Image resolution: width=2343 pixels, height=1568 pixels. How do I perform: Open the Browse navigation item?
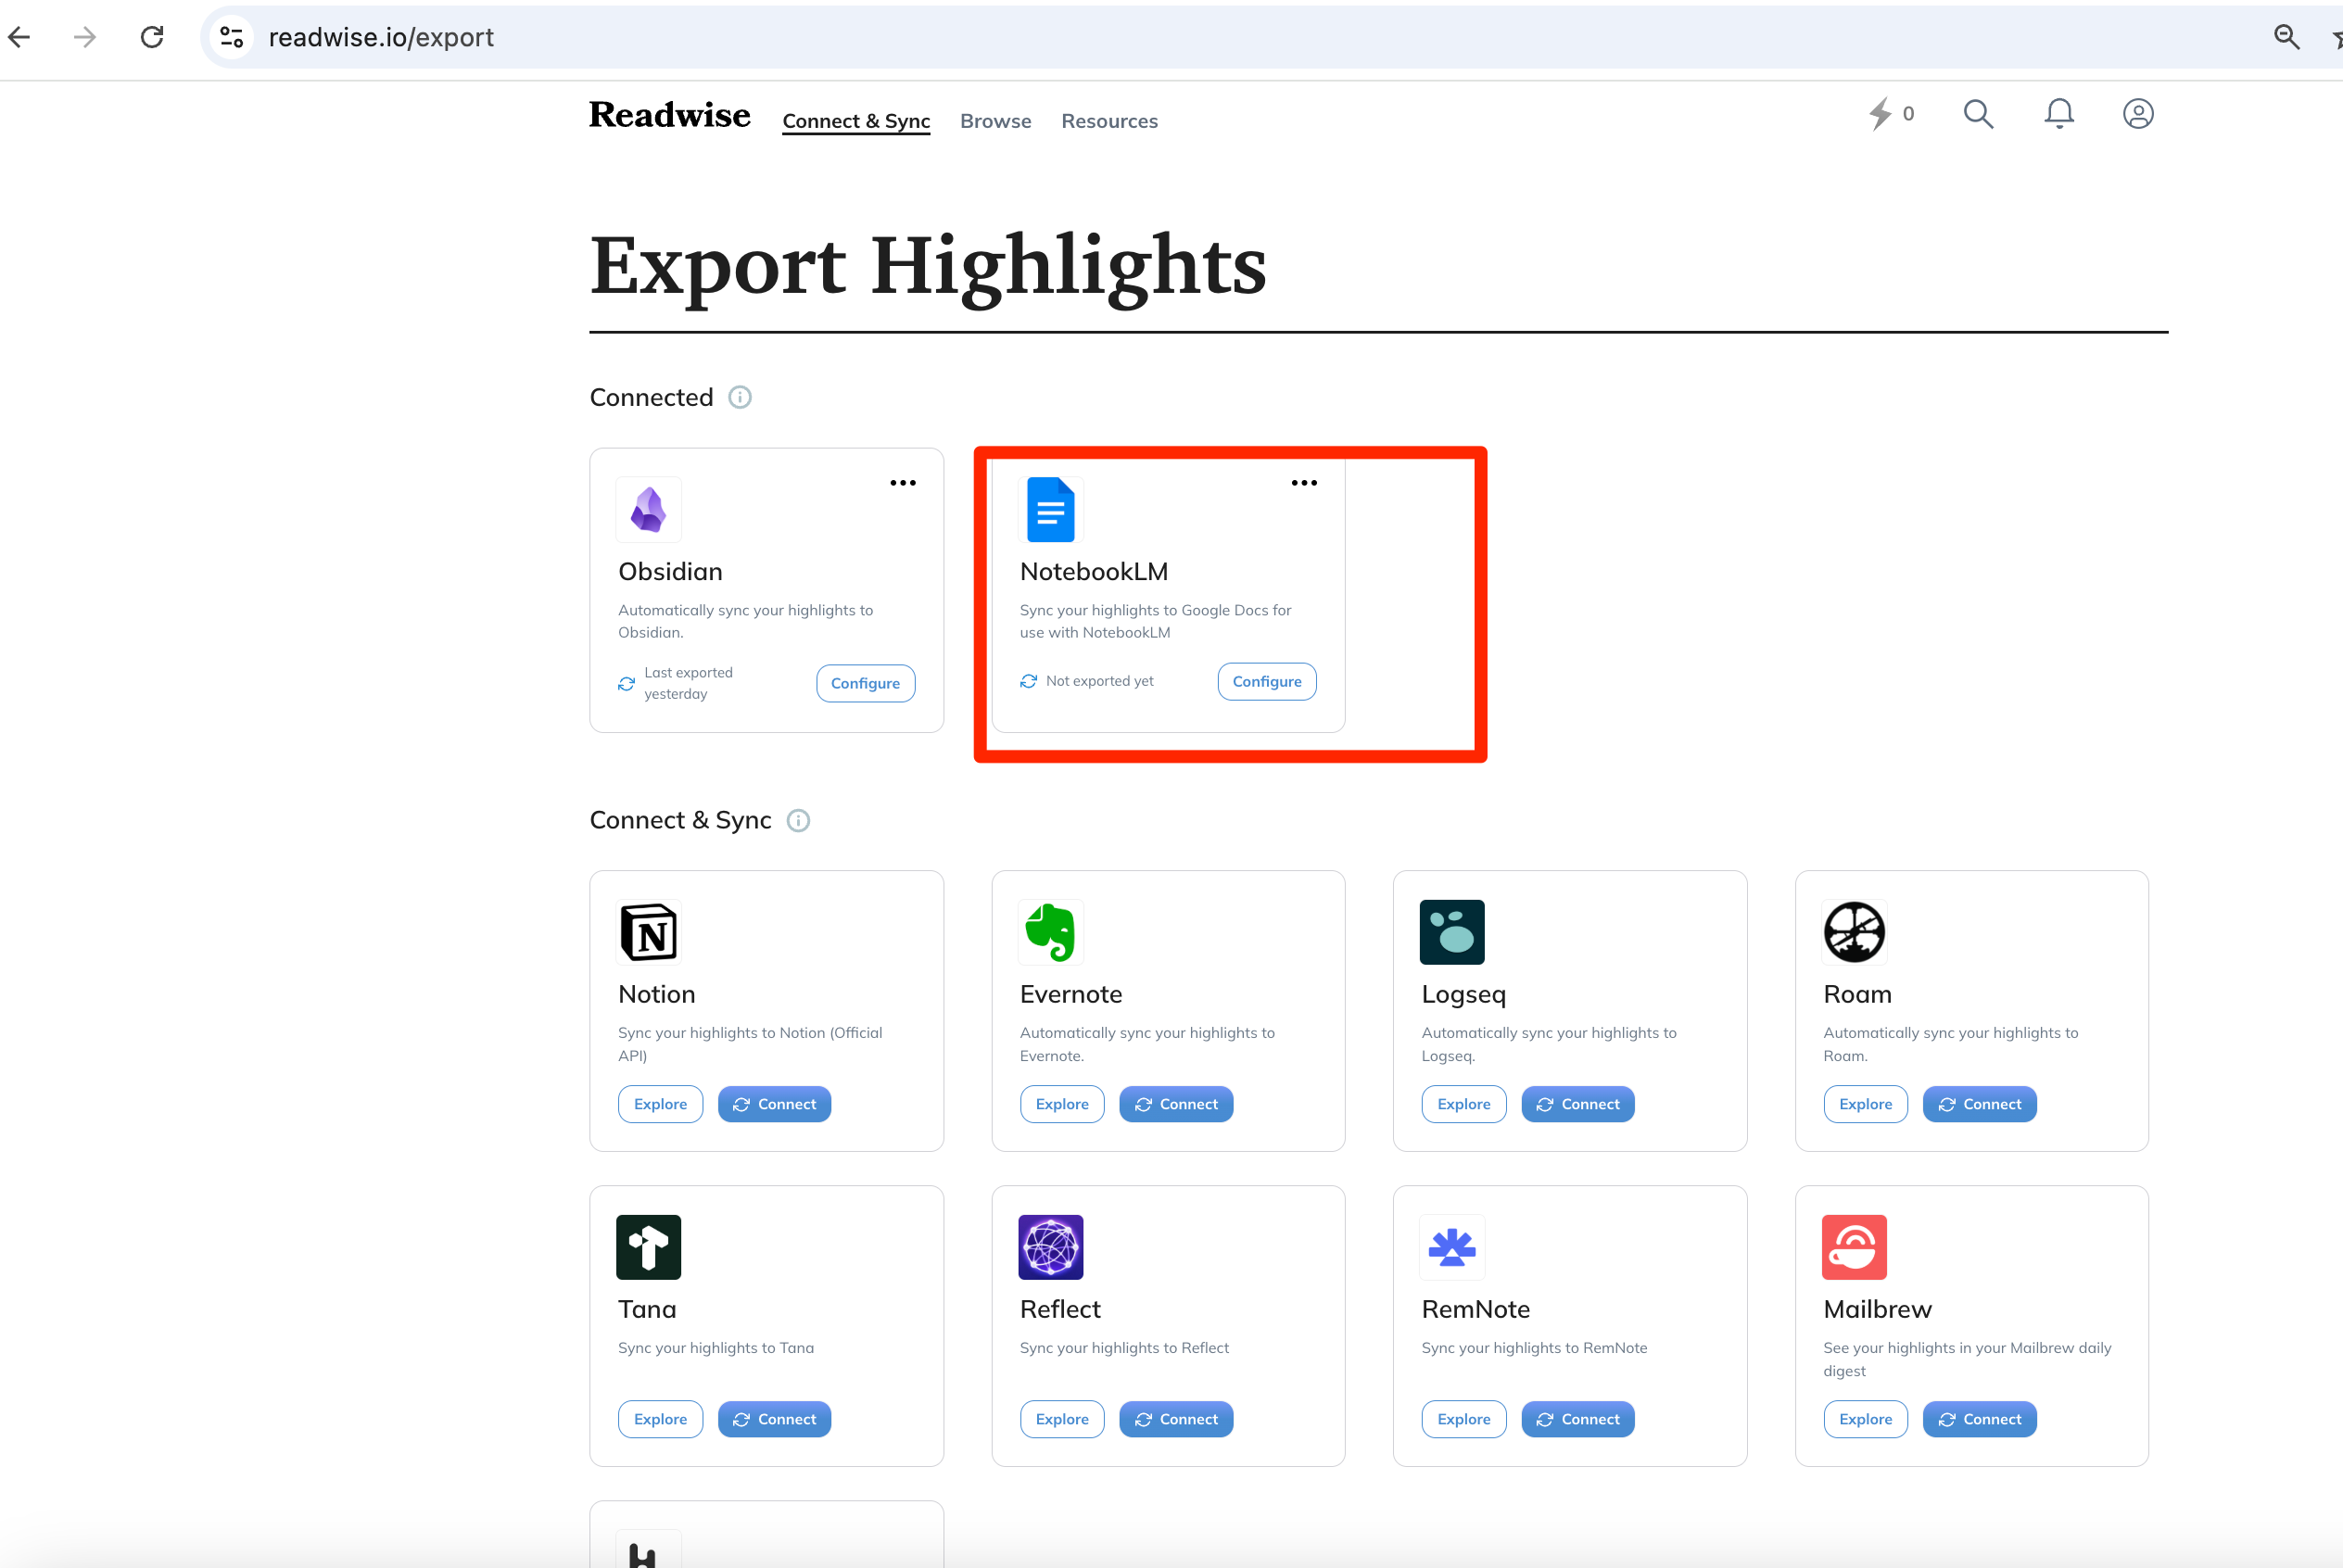pos(995,121)
